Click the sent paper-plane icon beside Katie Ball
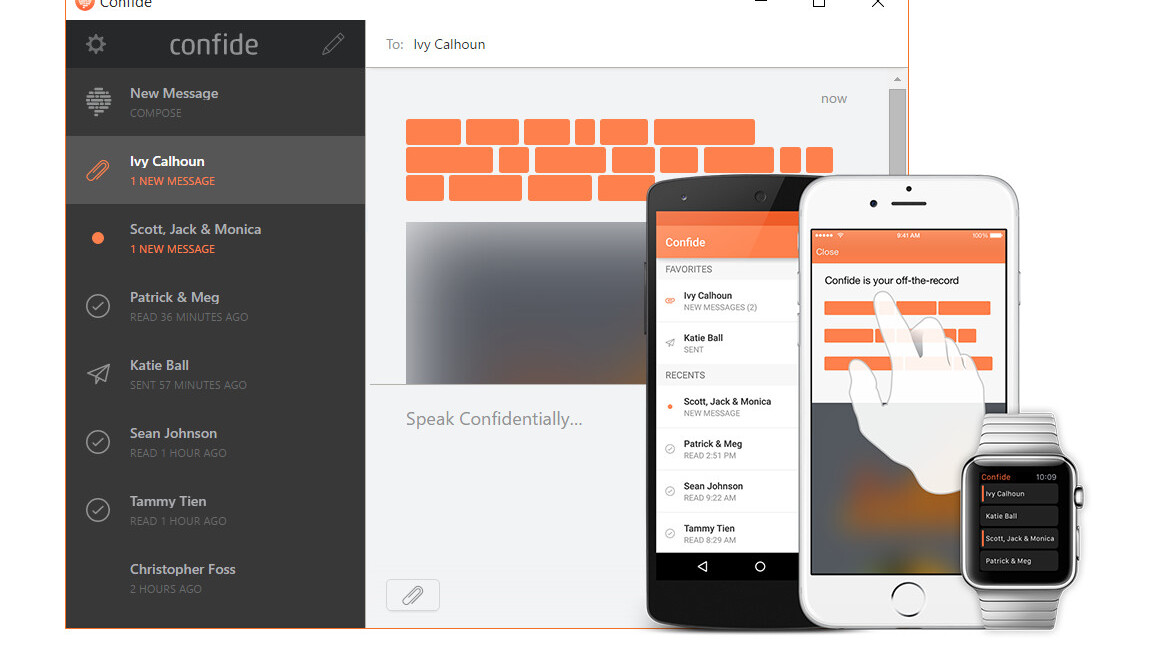This screenshot has height=647, width=1150. click(x=97, y=374)
